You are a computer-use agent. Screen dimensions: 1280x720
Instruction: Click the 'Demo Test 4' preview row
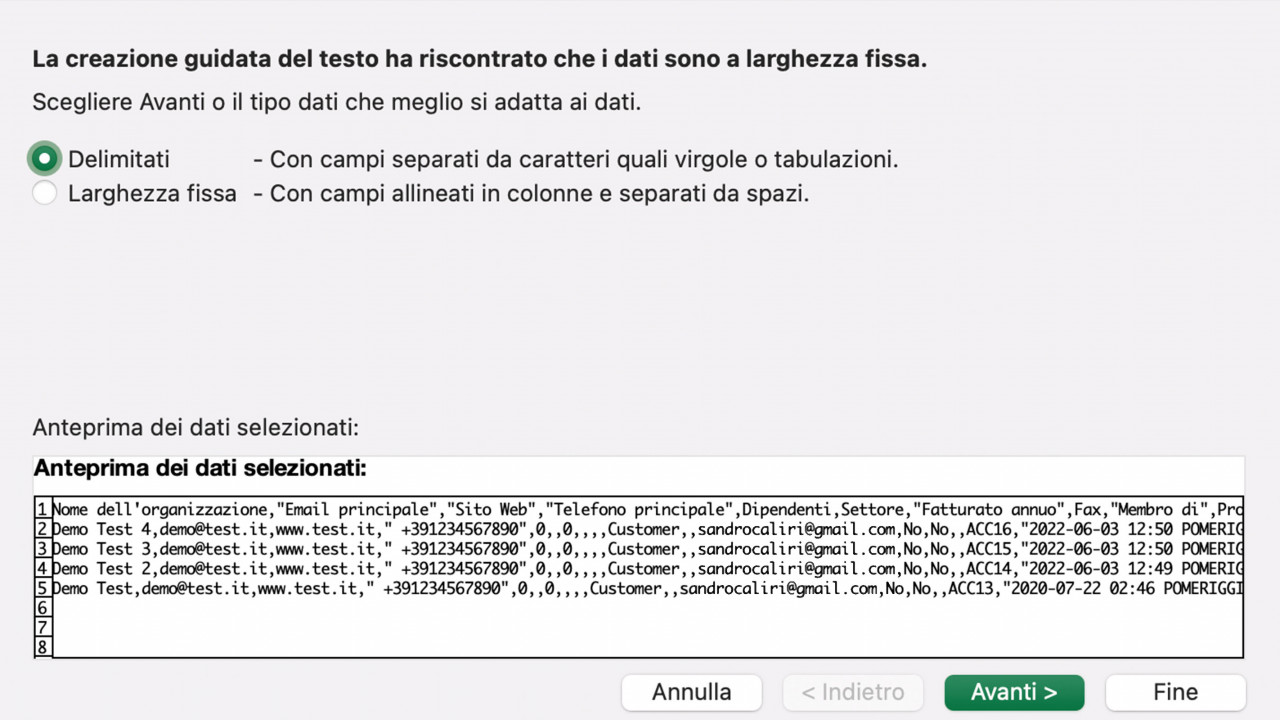[647, 529]
